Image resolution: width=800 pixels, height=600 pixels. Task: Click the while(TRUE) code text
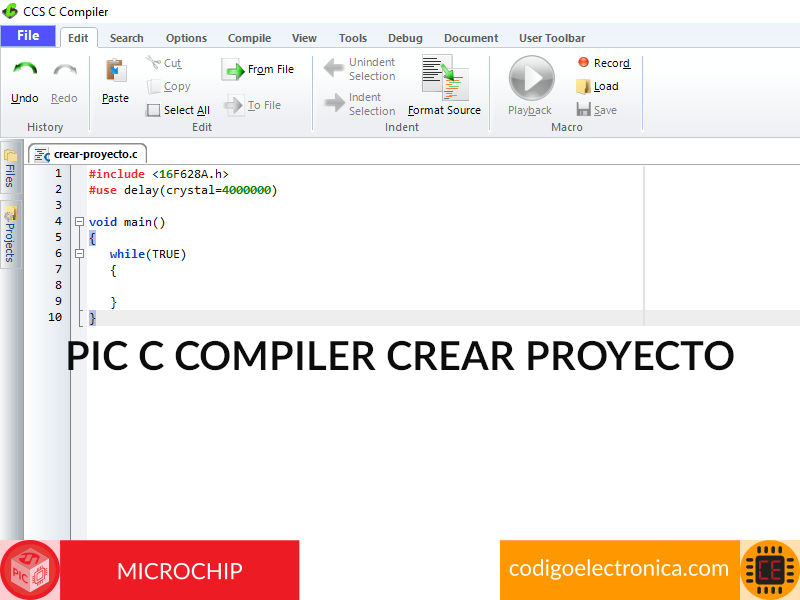pos(148,254)
